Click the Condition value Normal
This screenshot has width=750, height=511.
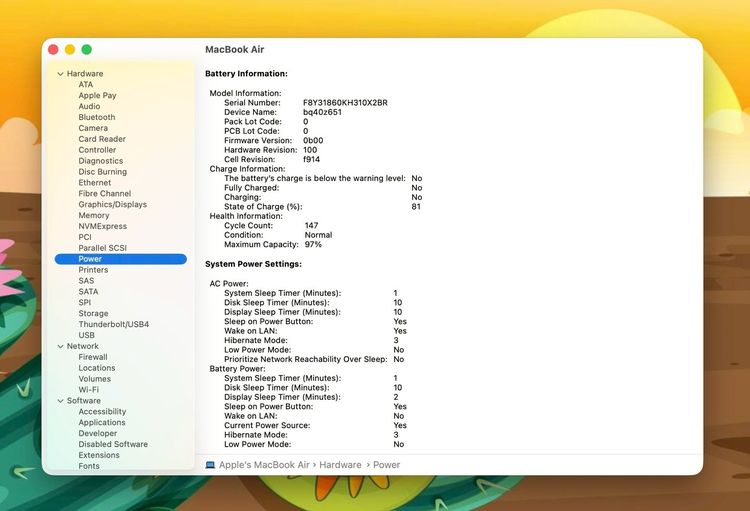click(x=318, y=235)
